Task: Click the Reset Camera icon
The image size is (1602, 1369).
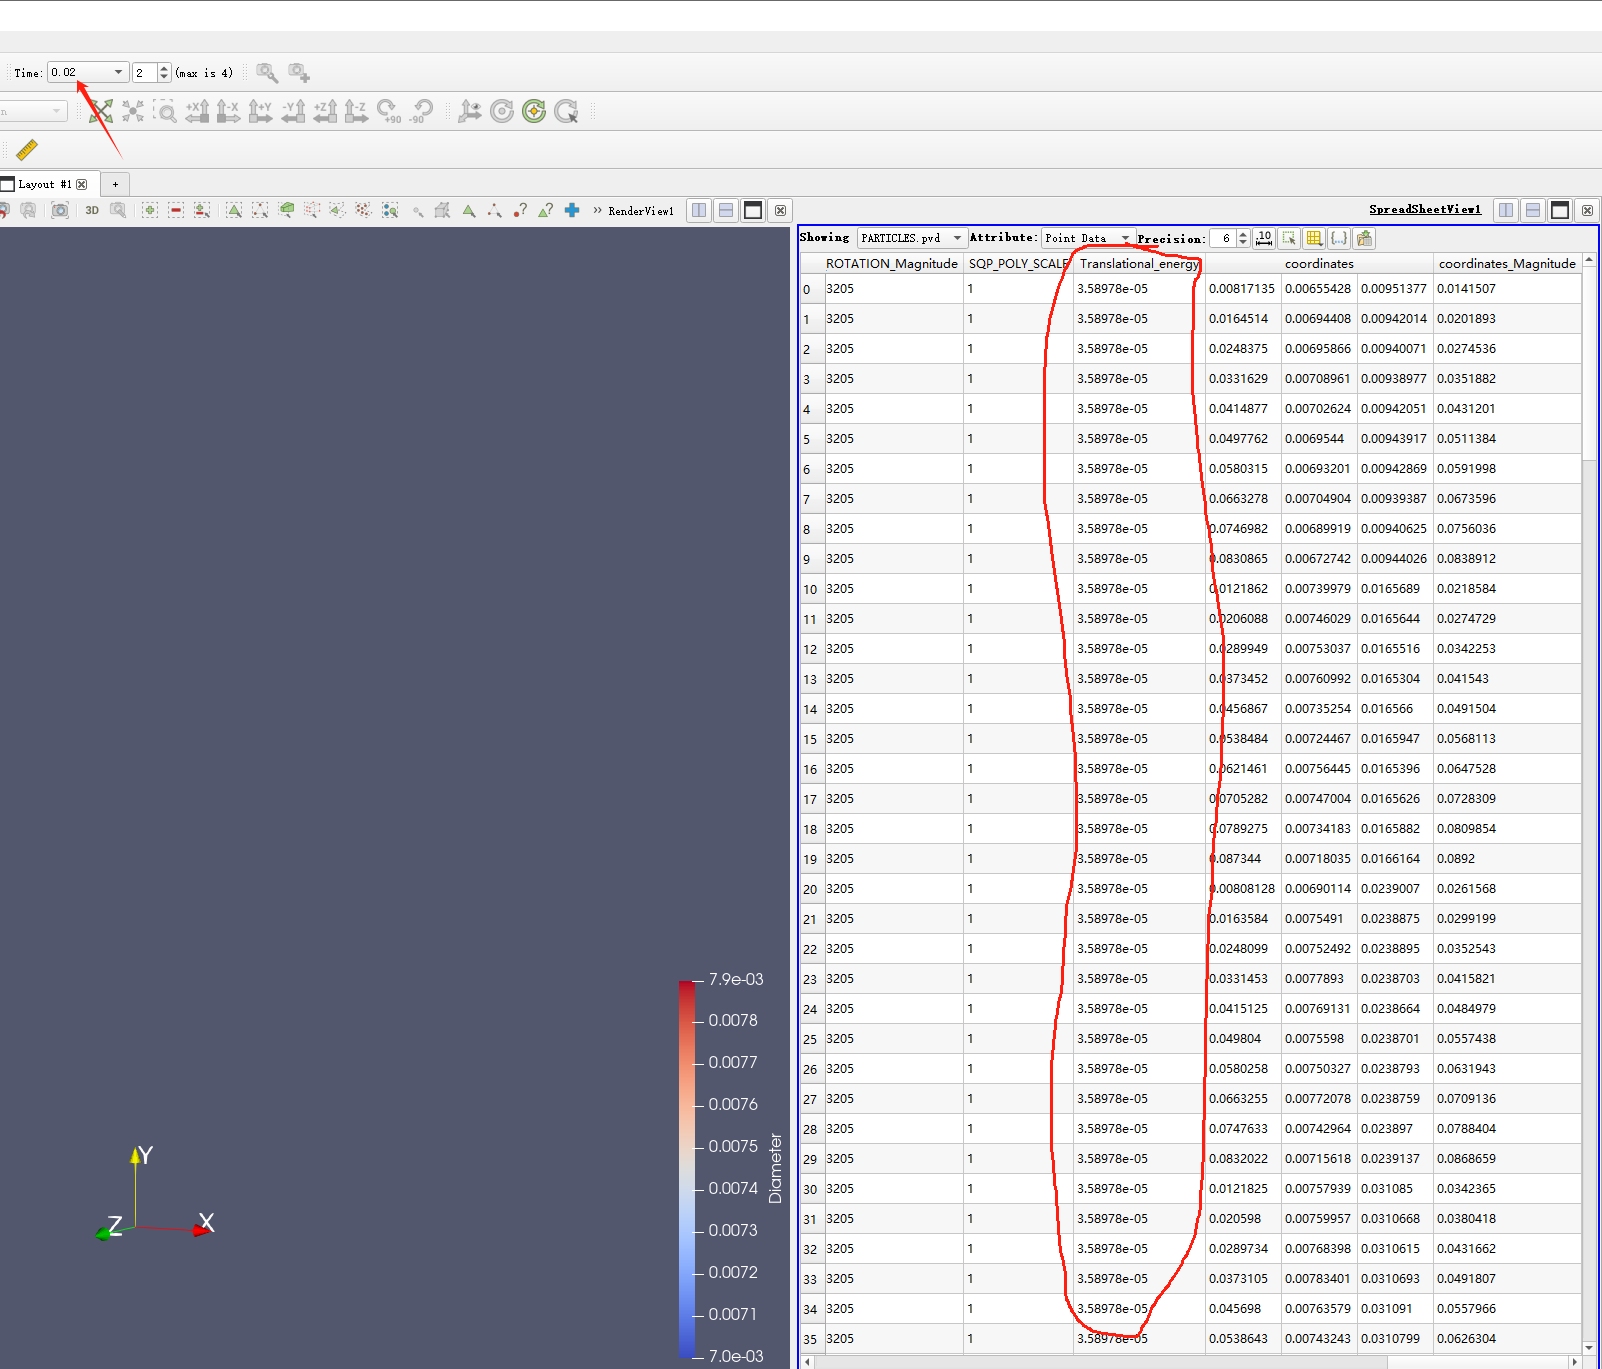Action: point(100,111)
